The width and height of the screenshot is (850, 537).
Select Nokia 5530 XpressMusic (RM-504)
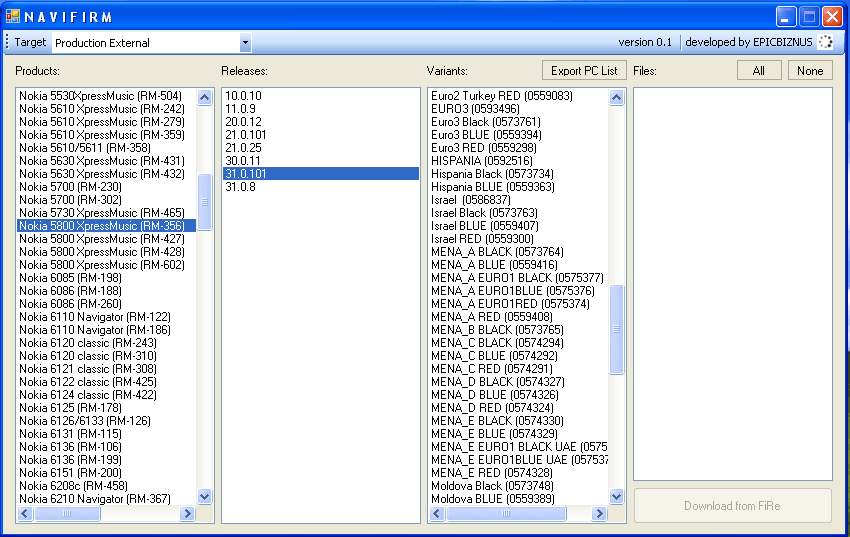pos(107,96)
